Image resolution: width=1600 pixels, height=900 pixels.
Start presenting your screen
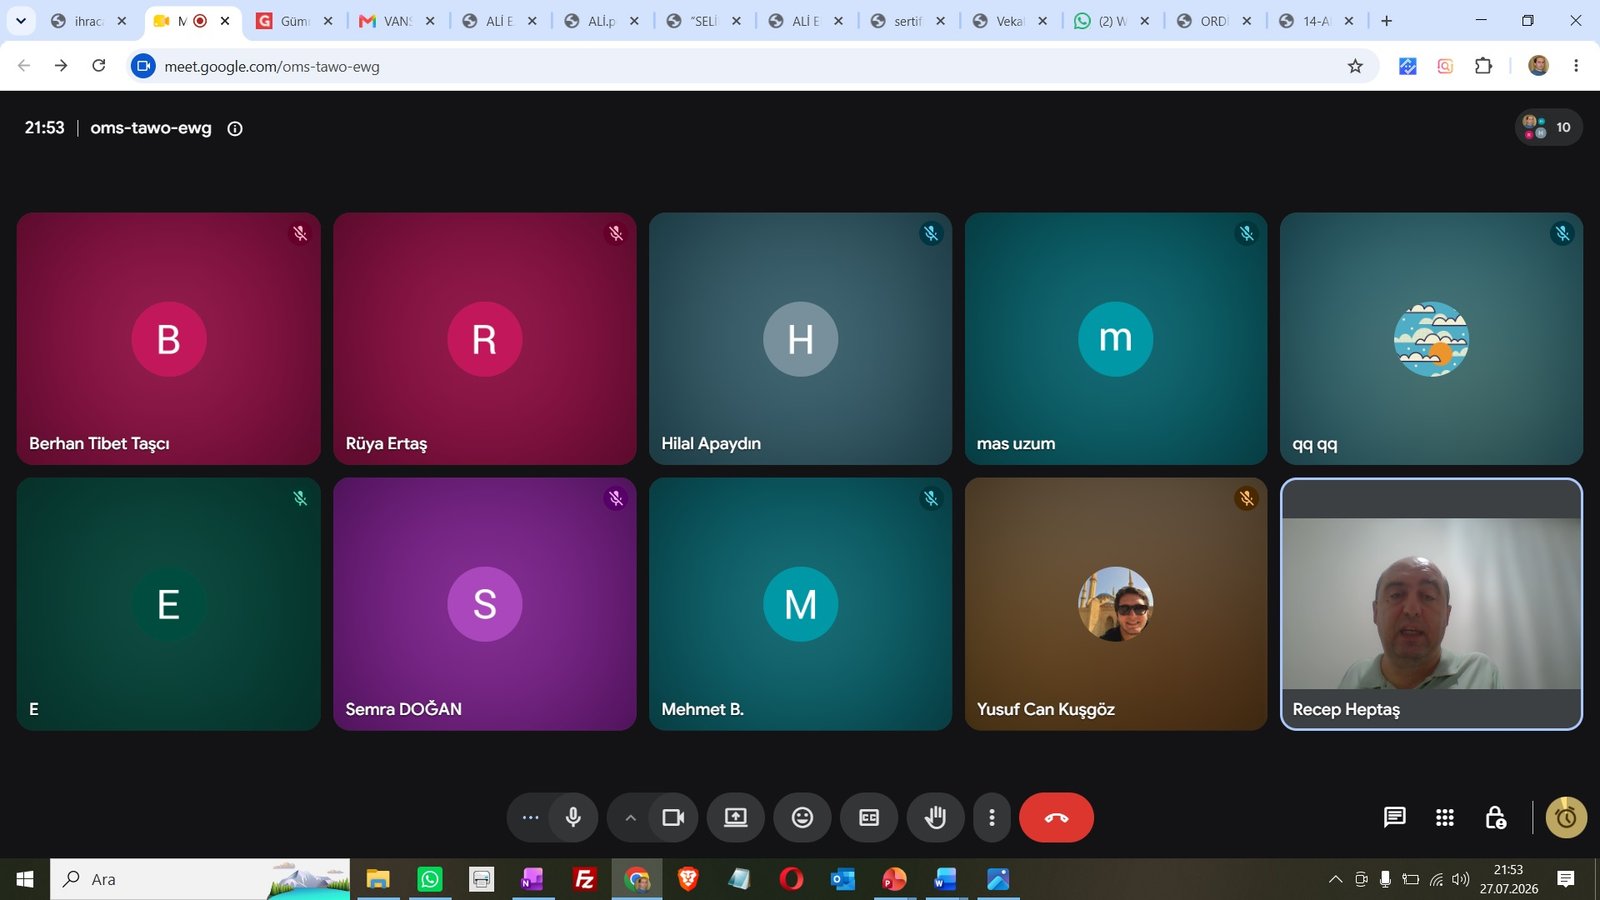(x=736, y=818)
